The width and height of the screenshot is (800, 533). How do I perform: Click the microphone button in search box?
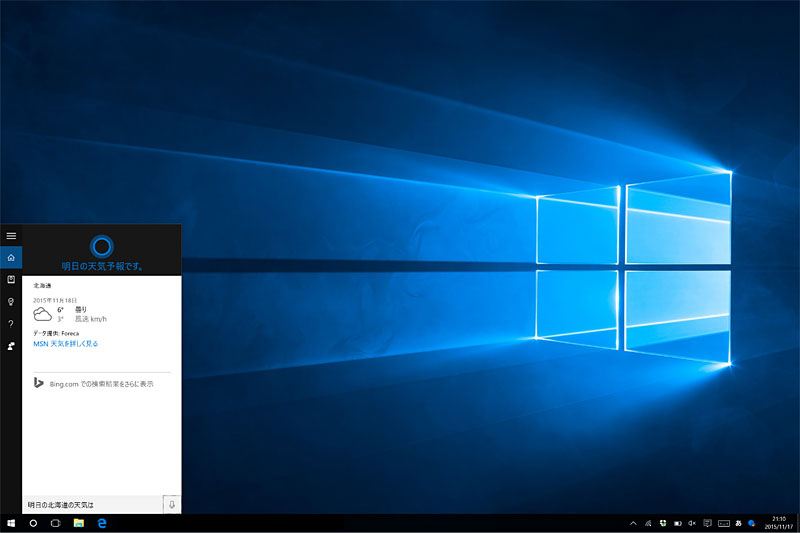pos(172,504)
